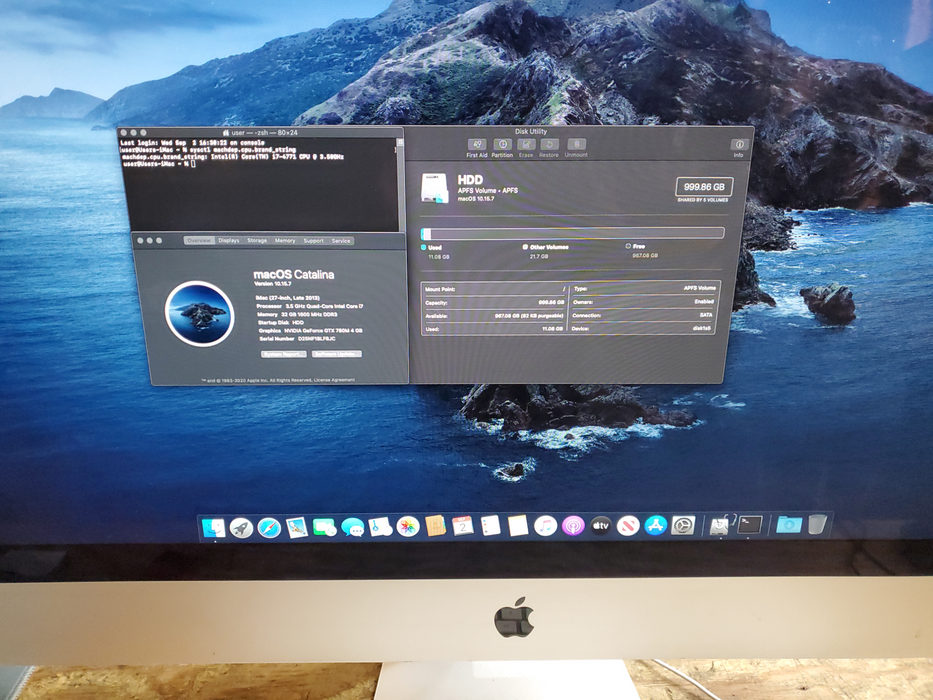Open Reminders from the Dock
Screen dimensions: 933x700
490,526
